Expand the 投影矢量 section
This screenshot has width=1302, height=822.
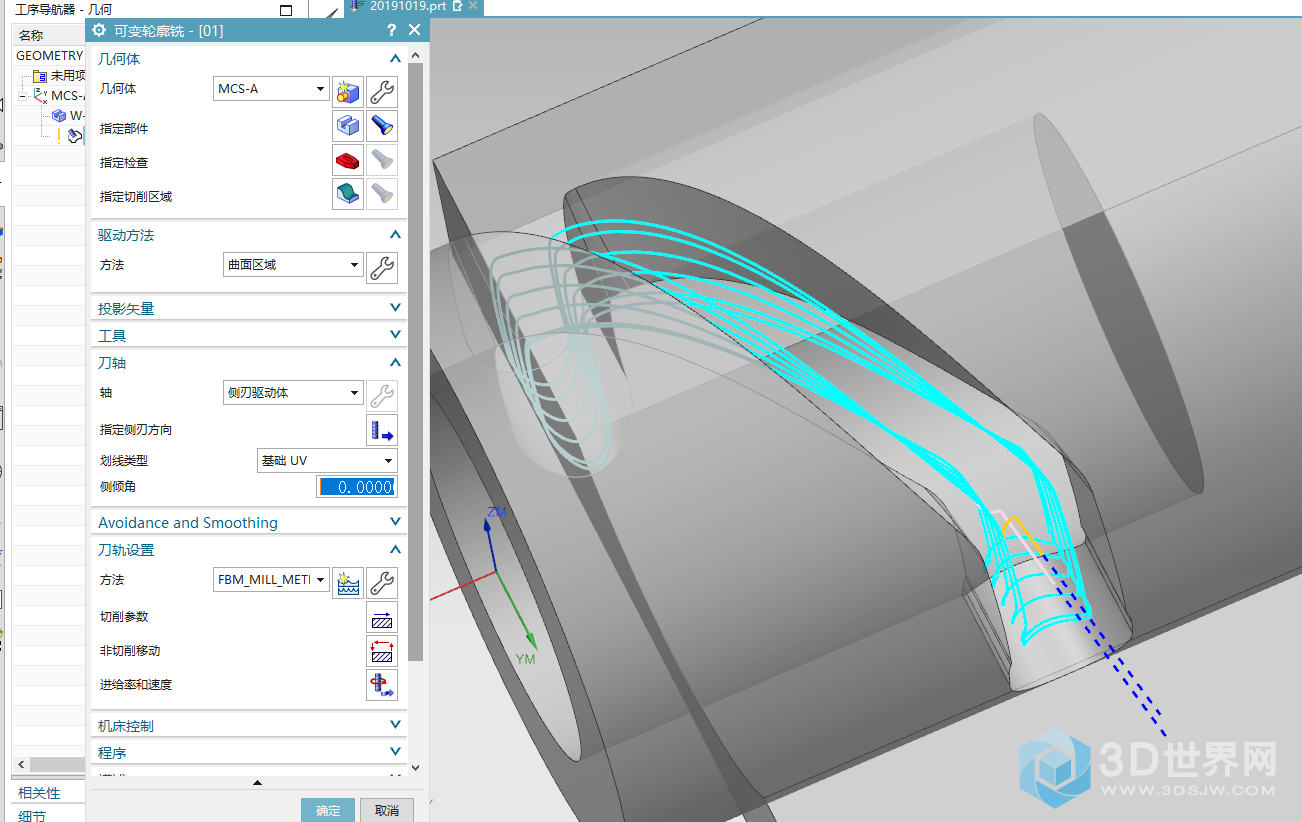(395, 308)
